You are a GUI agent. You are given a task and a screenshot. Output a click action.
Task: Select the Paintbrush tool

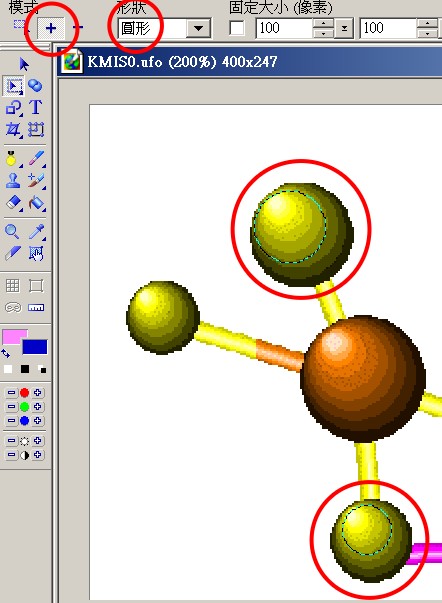point(36,158)
